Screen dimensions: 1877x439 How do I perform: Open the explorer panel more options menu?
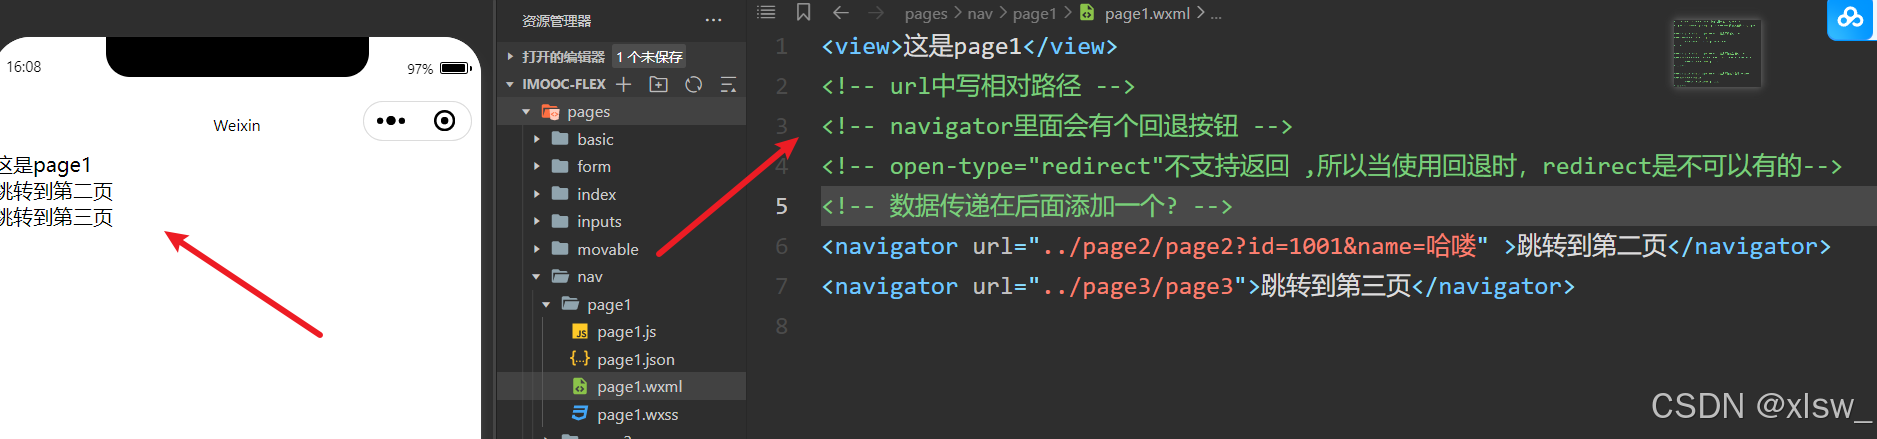[713, 20]
